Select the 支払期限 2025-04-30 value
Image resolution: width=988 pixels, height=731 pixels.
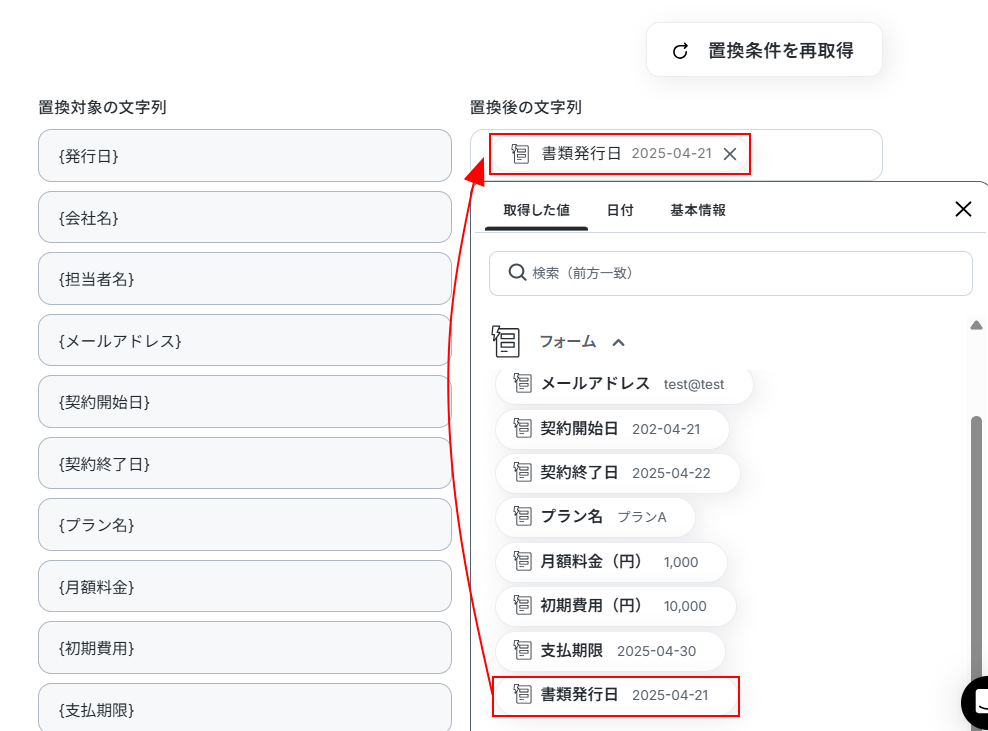point(610,651)
